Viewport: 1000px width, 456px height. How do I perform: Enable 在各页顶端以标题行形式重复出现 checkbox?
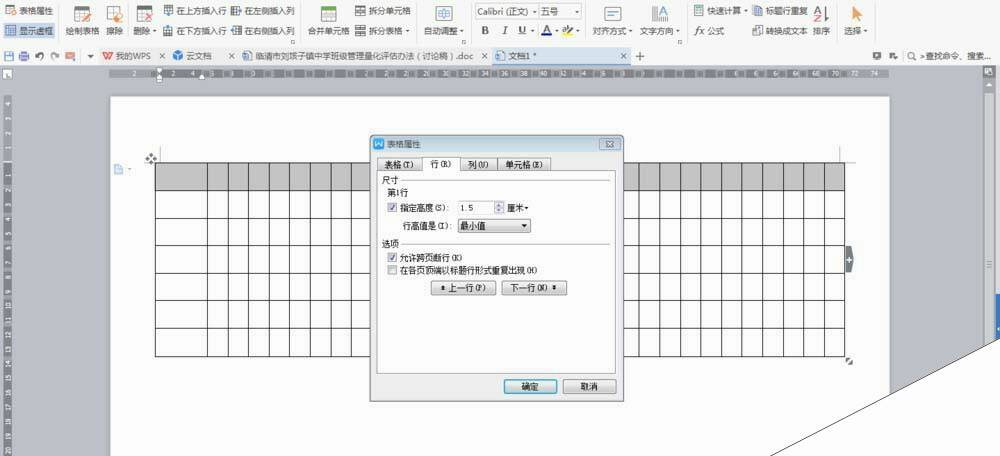point(392,270)
